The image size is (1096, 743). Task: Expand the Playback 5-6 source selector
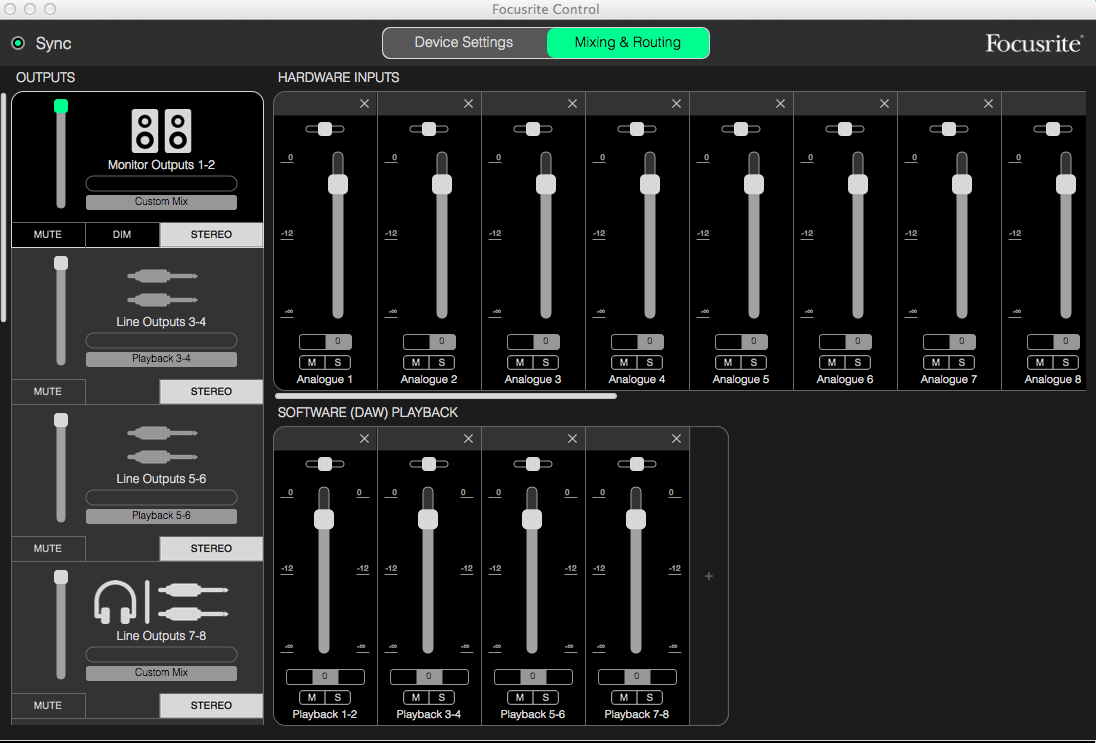[161, 516]
